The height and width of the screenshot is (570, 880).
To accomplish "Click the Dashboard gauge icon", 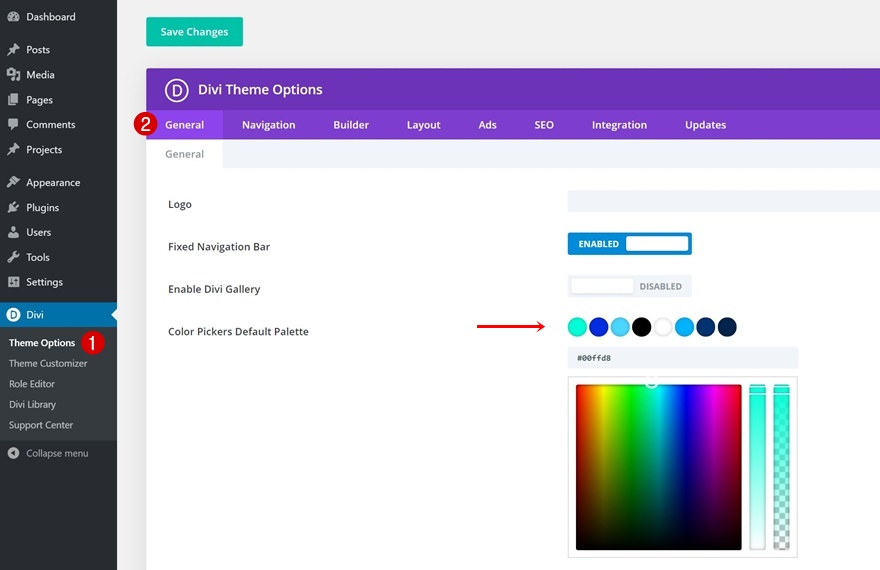I will pyautogui.click(x=13, y=17).
